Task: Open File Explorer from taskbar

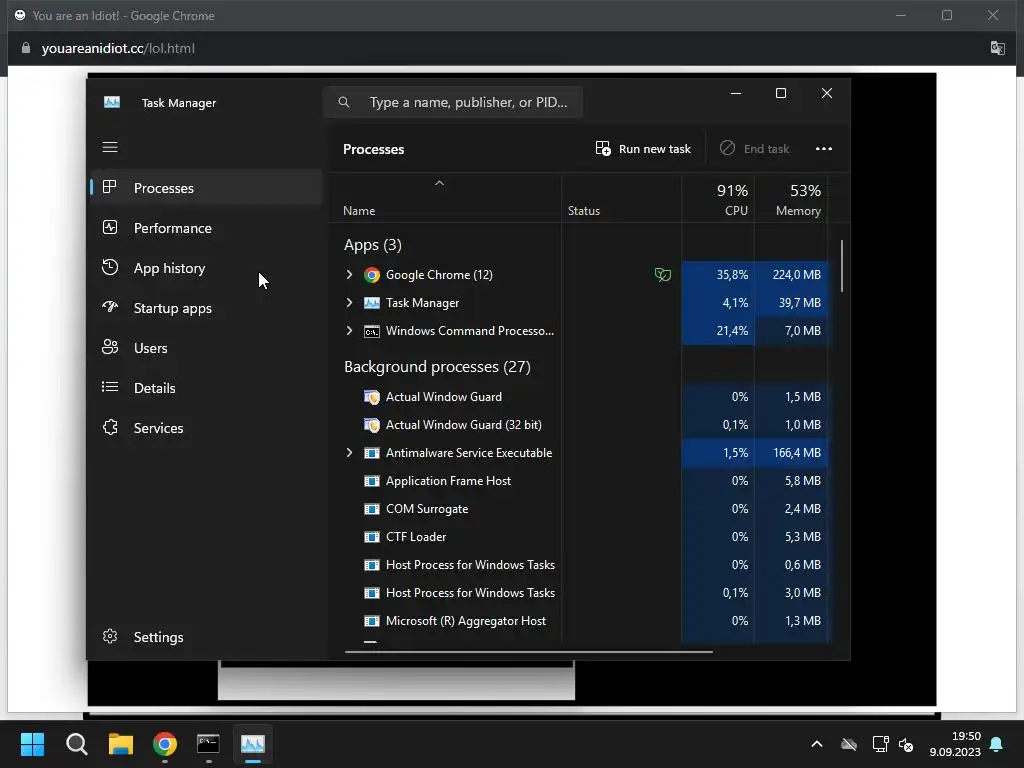Action: click(121, 744)
